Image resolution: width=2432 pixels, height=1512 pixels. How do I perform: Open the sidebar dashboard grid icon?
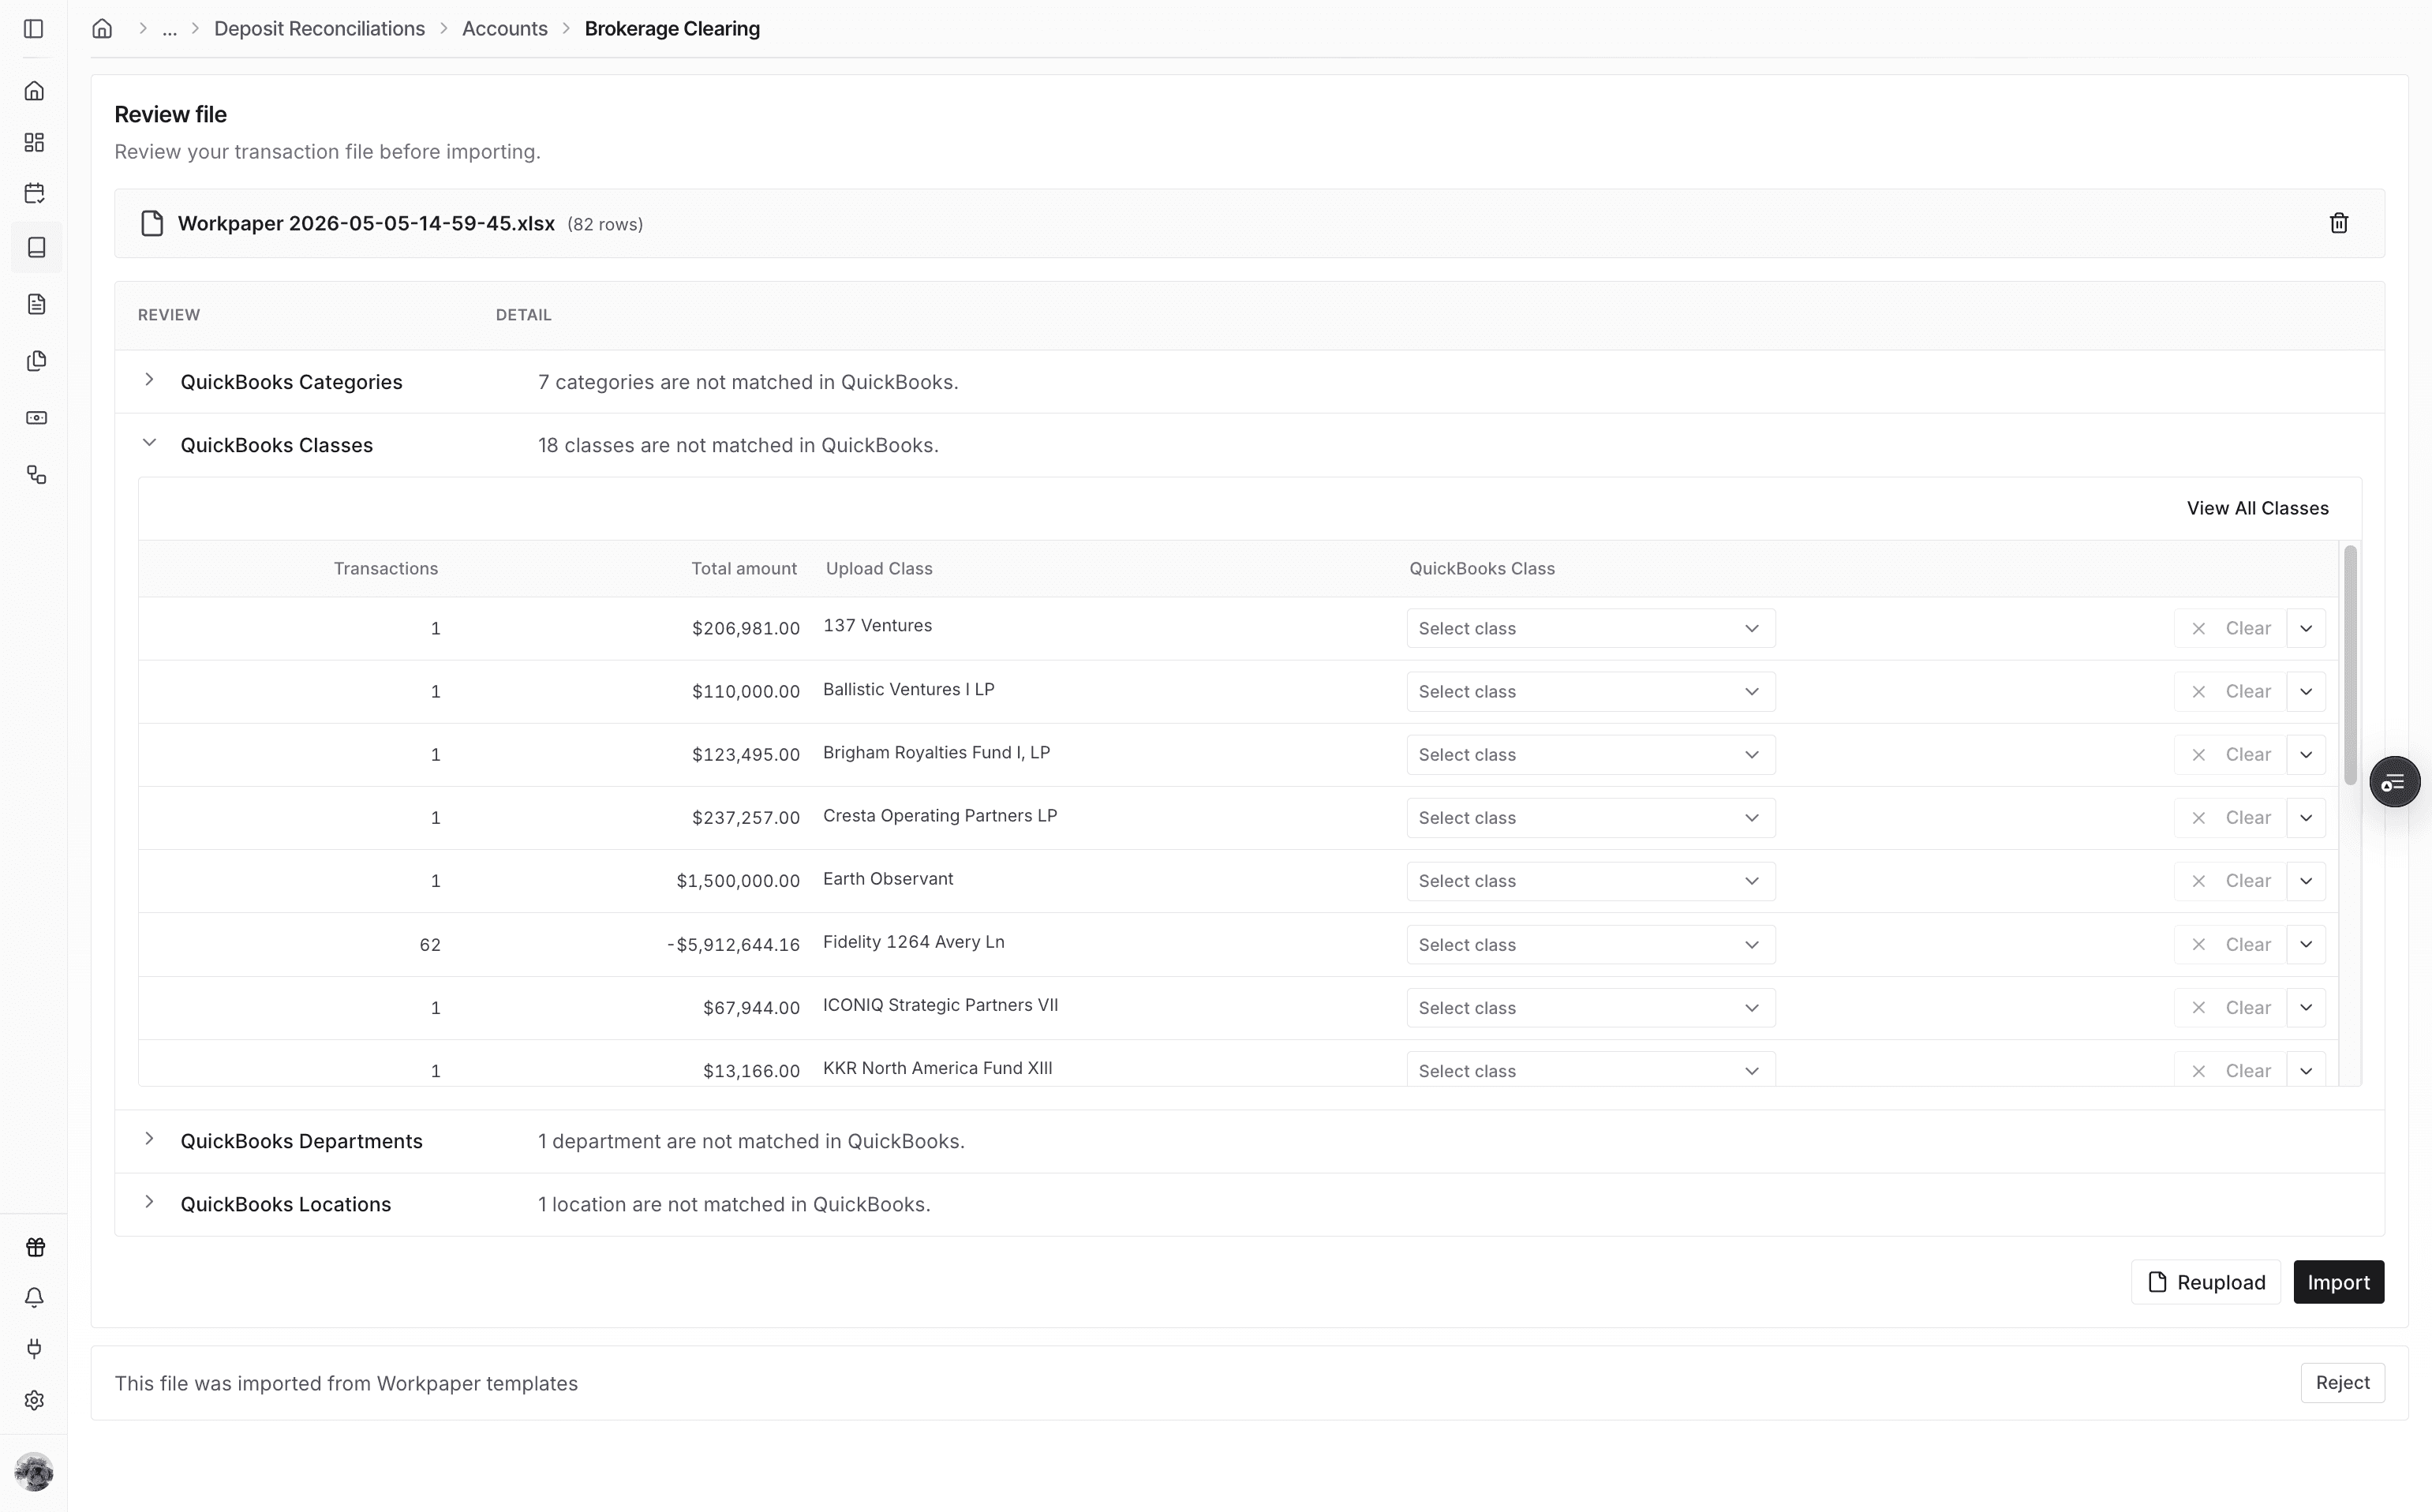34,143
